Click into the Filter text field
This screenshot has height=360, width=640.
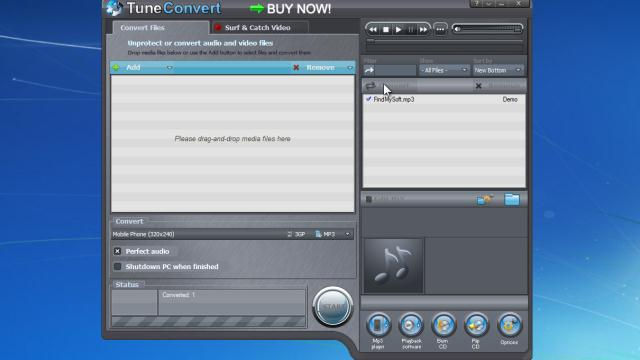pos(396,70)
